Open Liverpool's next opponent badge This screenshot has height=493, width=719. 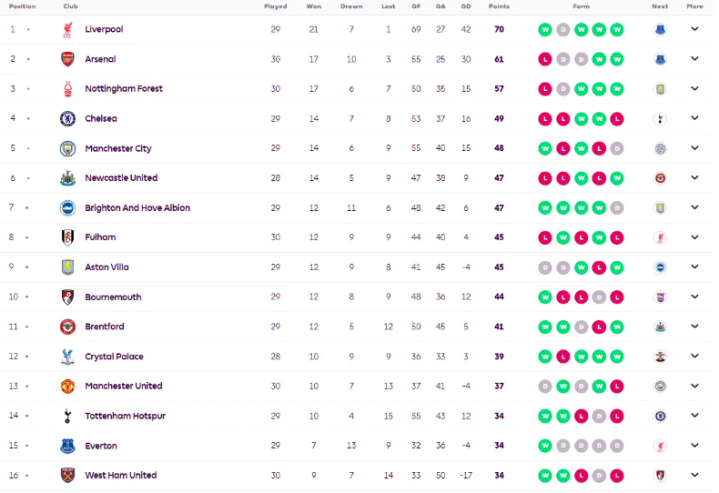(x=660, y=30)
